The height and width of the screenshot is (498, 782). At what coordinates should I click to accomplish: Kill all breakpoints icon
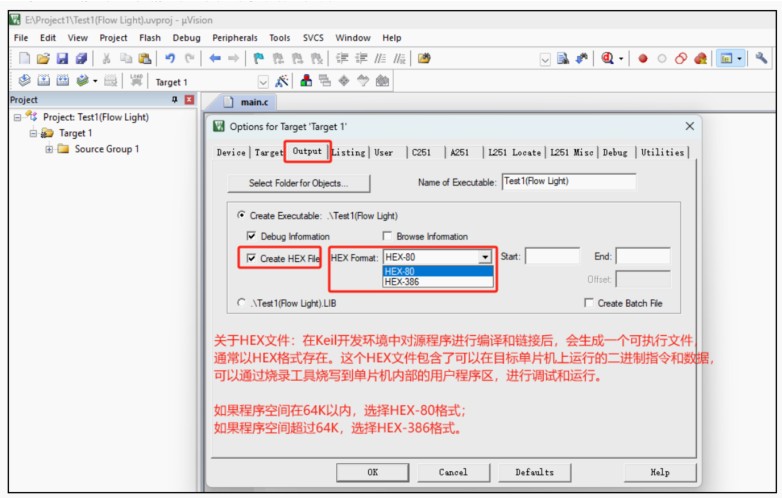click(700, 58)
